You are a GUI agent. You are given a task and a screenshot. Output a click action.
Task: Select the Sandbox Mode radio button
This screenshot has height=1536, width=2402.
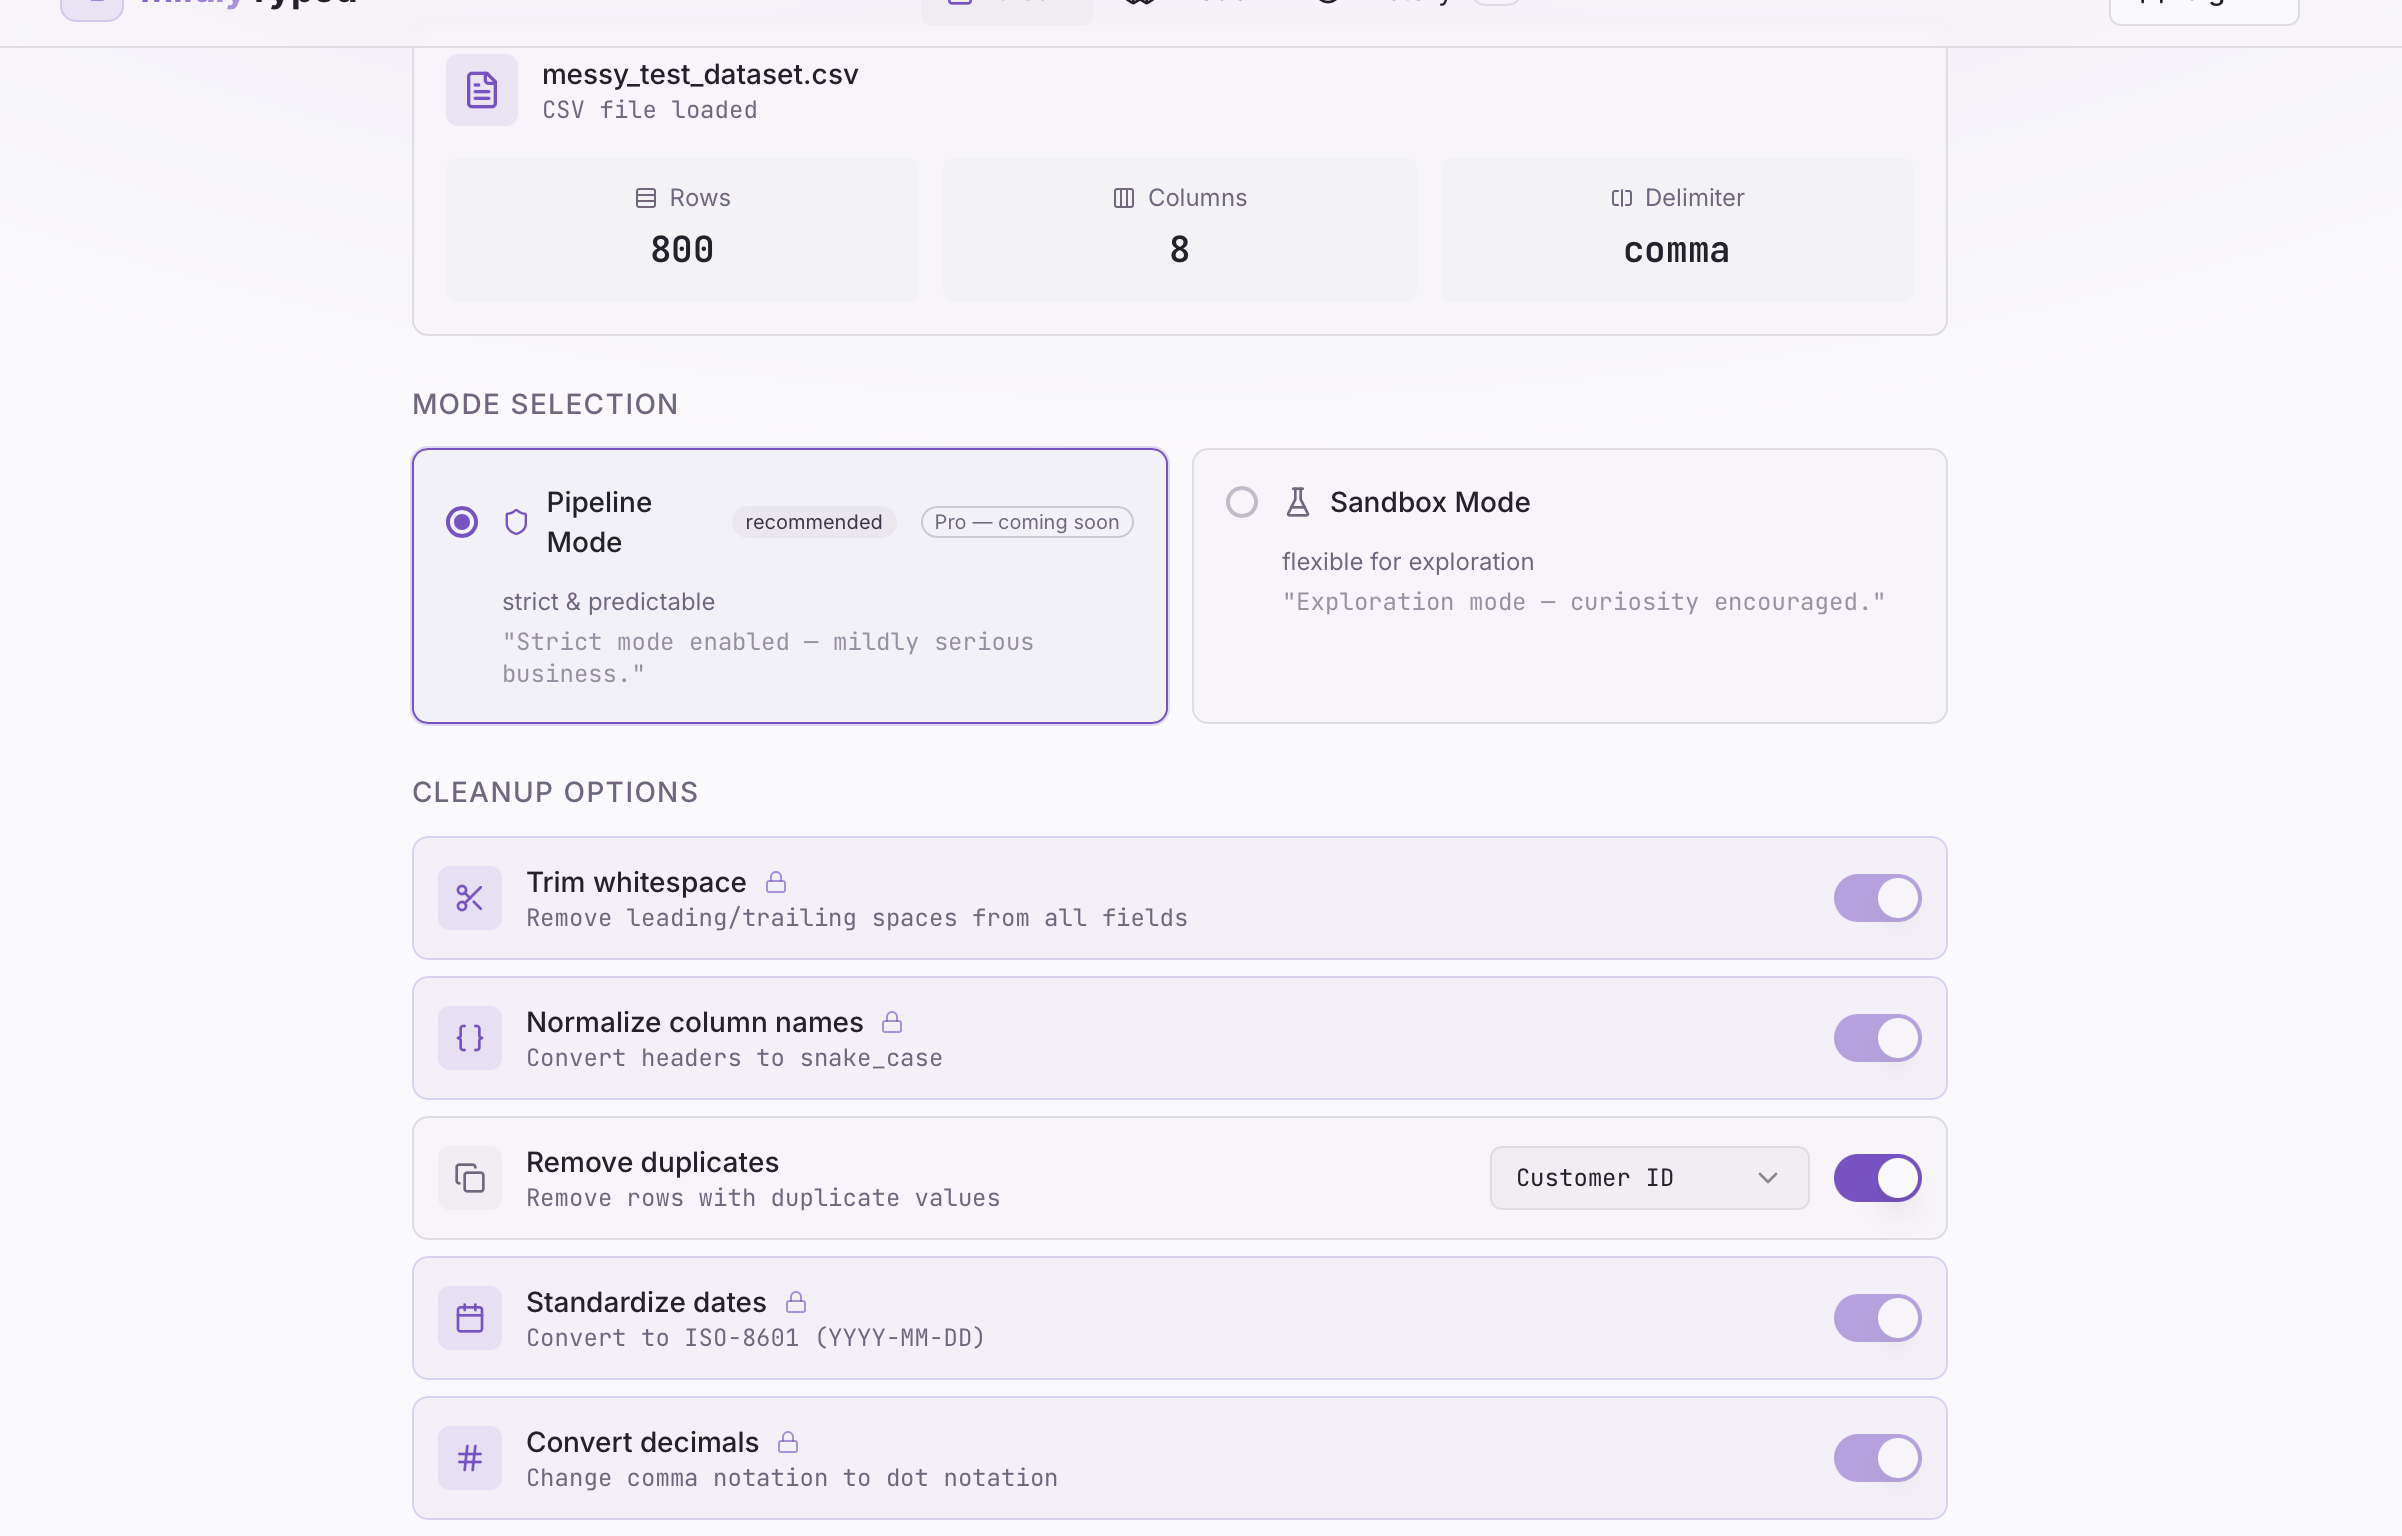tap(1242, 502)
